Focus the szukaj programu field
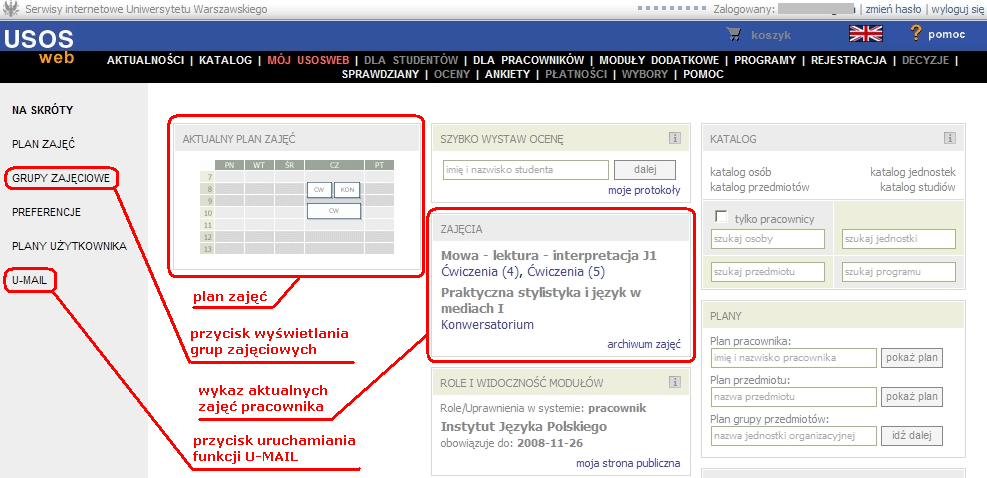Viewport: 987px width, 478px height. 899,272
